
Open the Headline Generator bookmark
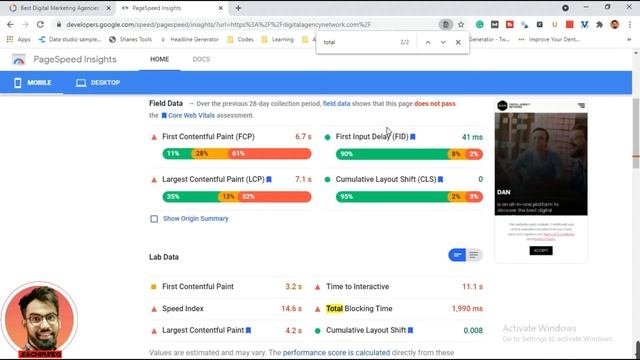click(x=190, y=40)
